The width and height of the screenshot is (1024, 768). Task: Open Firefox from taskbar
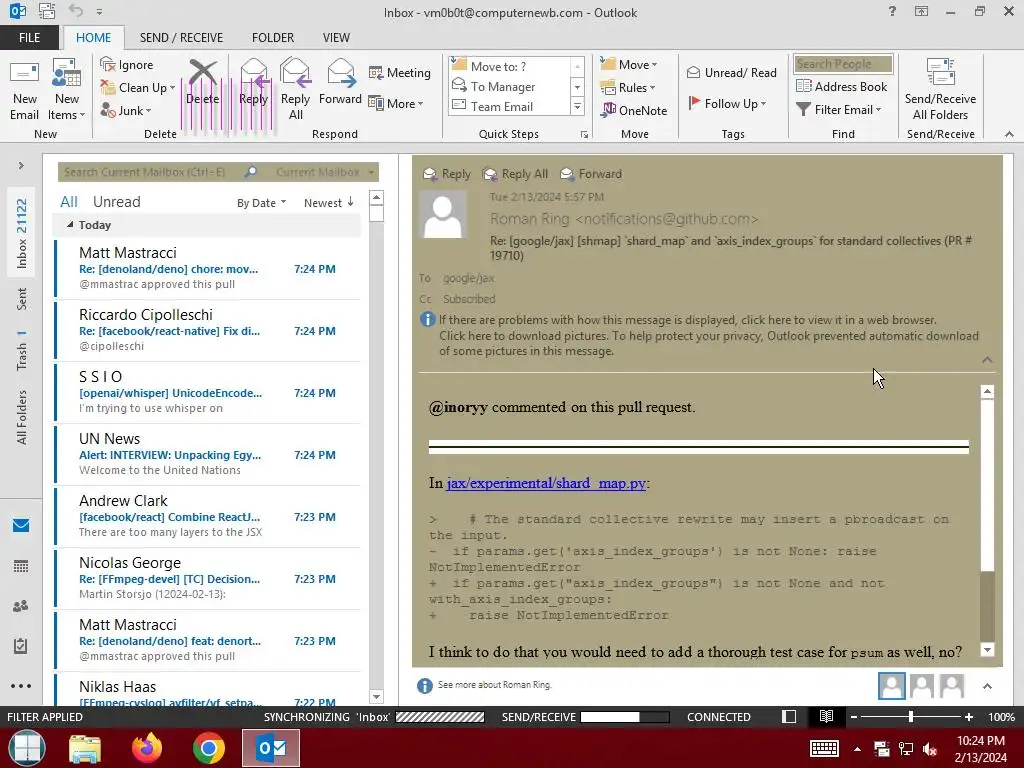147,748
